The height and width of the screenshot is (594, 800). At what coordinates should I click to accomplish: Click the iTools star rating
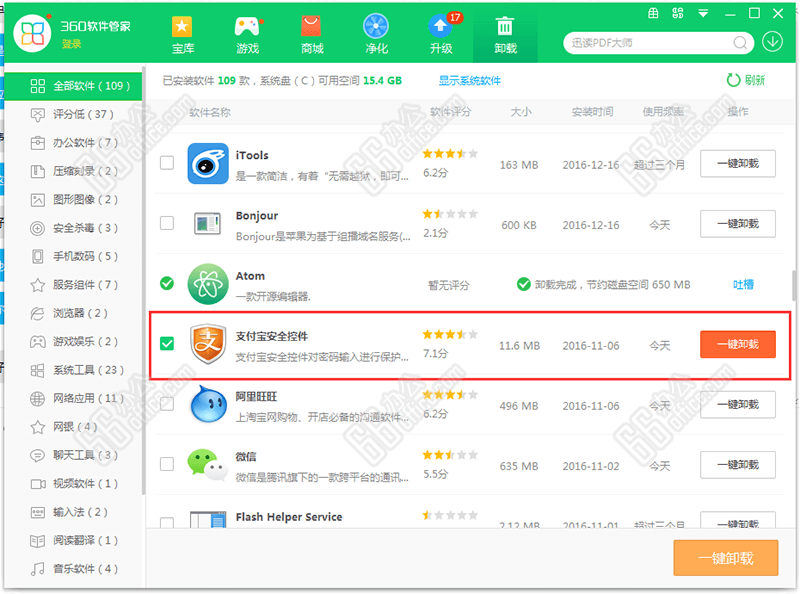pyautogui.click(x=450, y=153)
